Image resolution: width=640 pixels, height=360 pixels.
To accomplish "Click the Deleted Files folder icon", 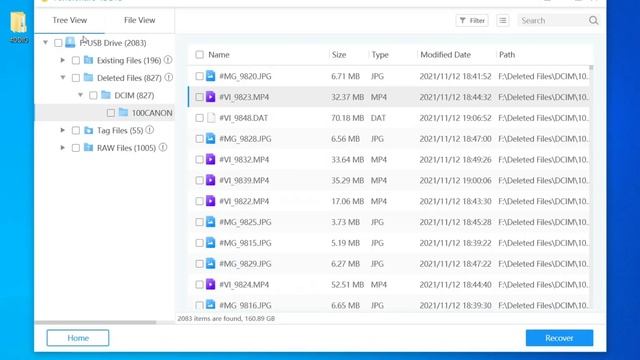I will 88,78.
